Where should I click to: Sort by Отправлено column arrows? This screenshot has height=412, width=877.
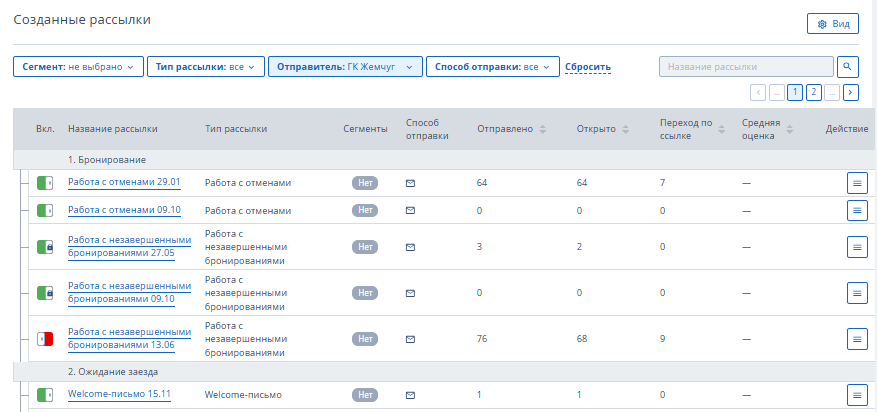[x=543, y=129]
